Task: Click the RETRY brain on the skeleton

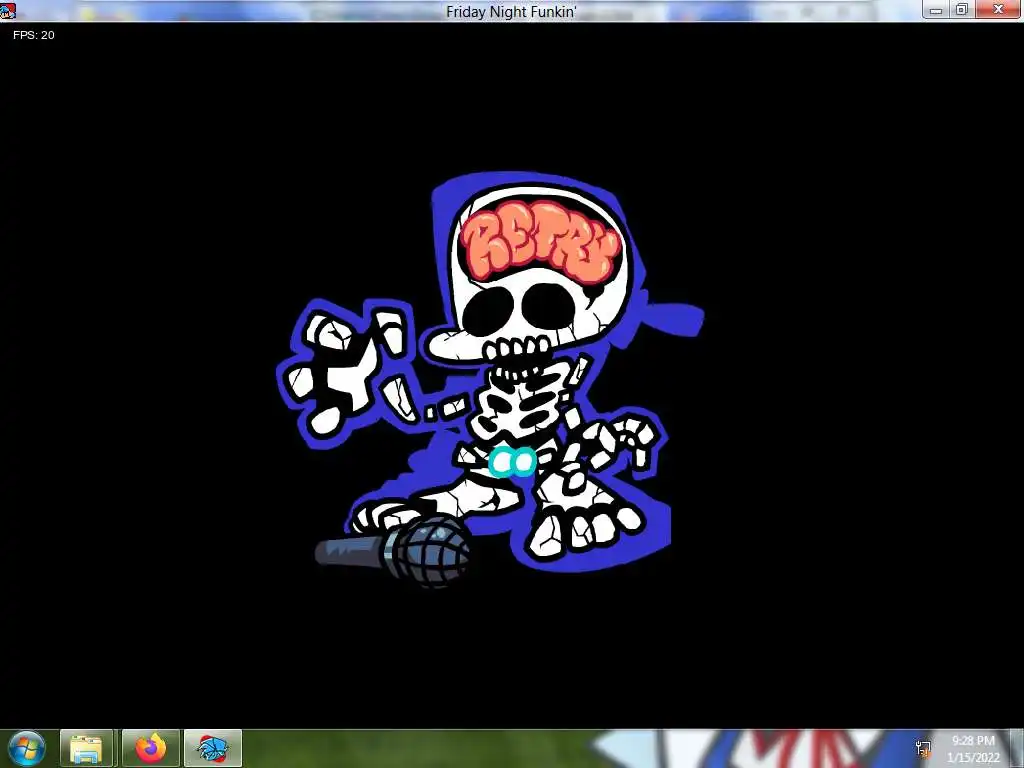Action: click(539, 240)
